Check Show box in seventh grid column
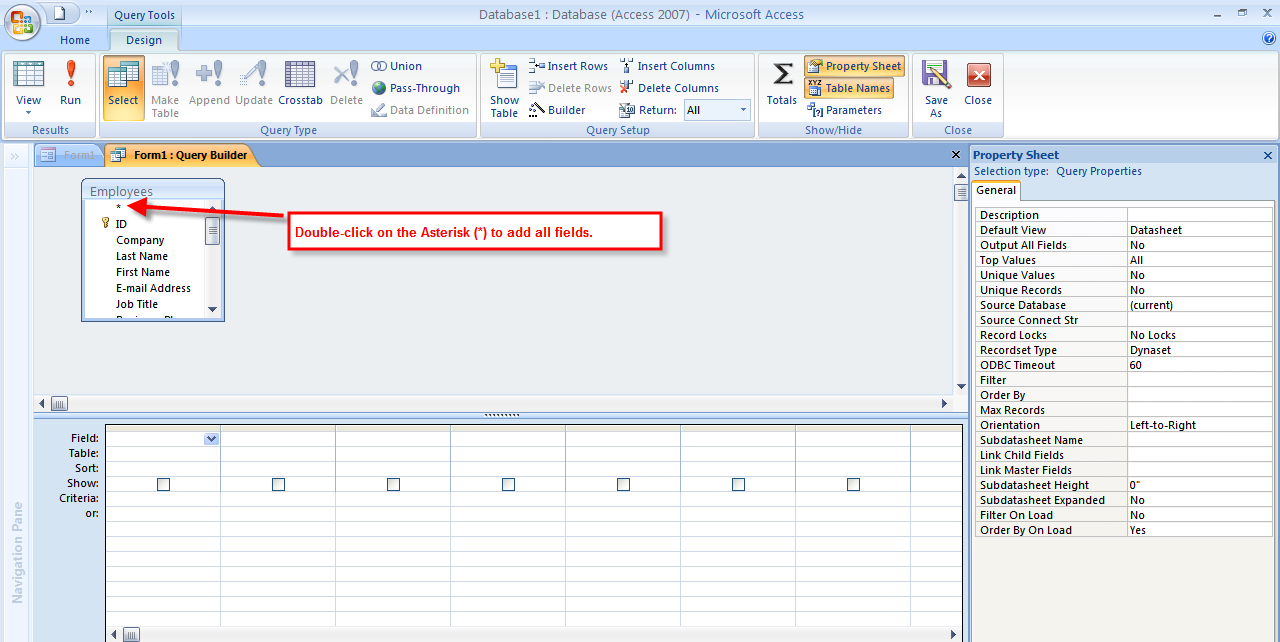Image resolution: width=1280 pixels, height=642 pixels. click(x=853, y=484)
